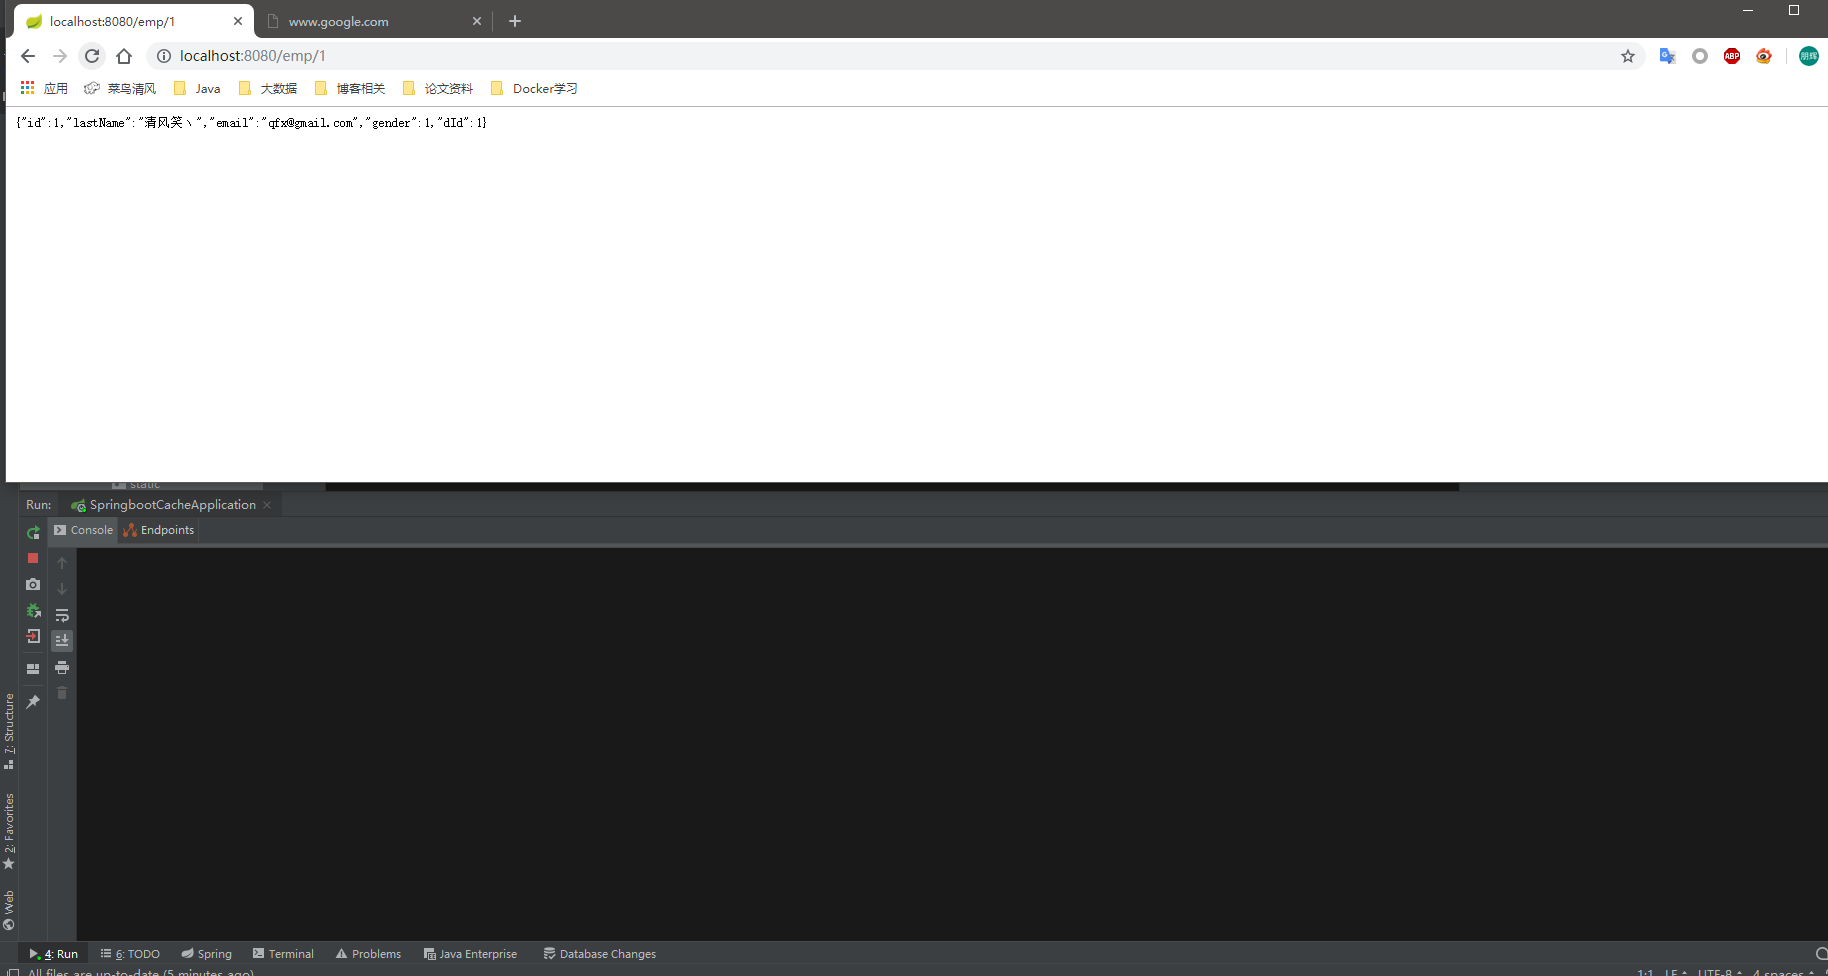Maximize the Chrome window
Image resolution: width=1828 pixels, height=976 pixels.
coord(1794,10)
